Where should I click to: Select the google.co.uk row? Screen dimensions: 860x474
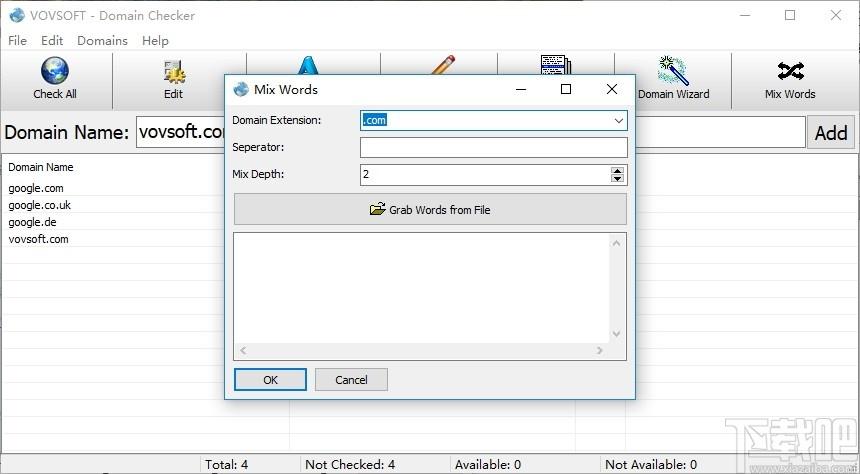click(x=39, y=205)
